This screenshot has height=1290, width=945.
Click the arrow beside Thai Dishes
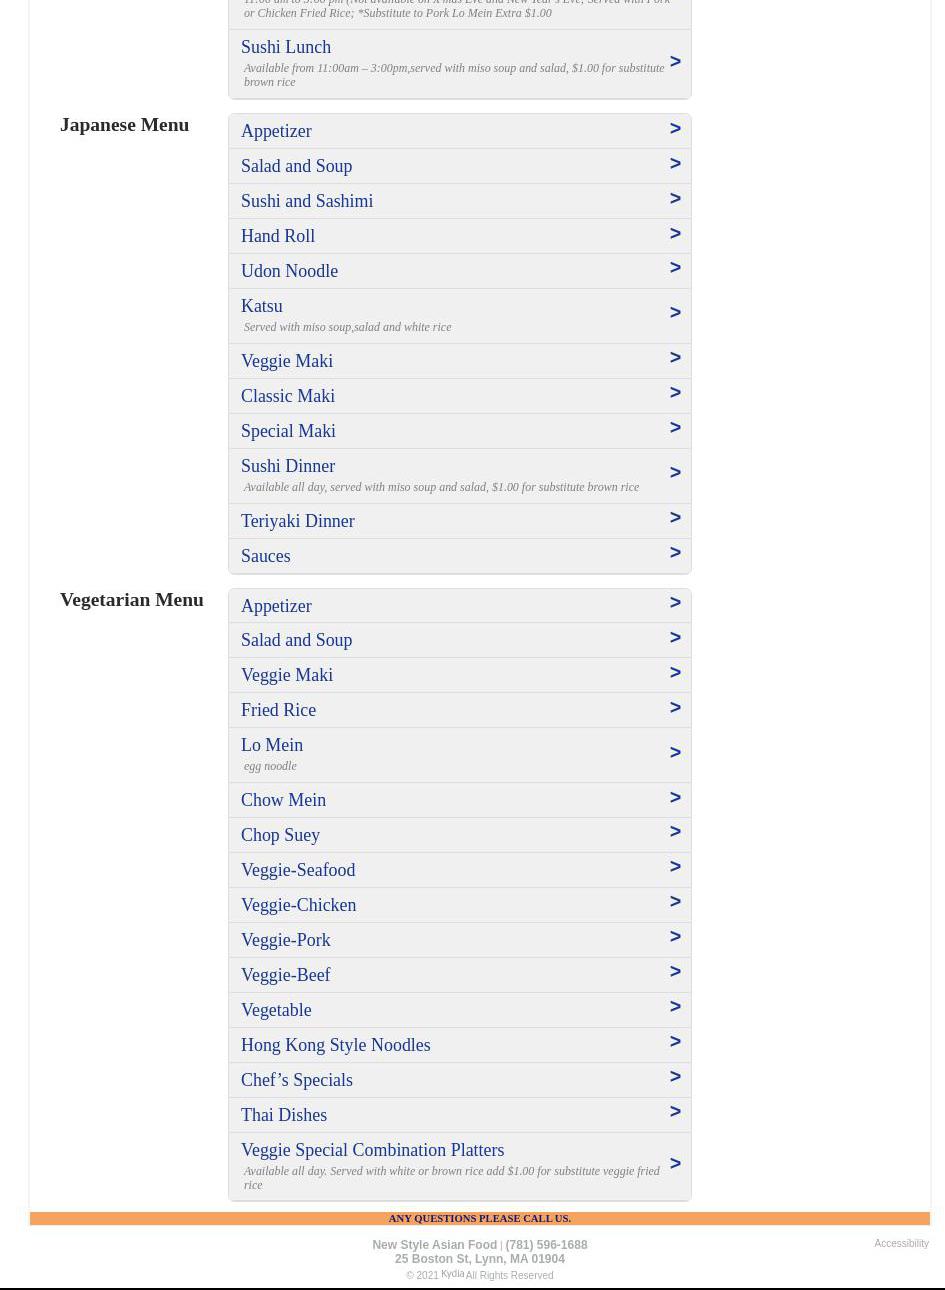point(675,1112)
